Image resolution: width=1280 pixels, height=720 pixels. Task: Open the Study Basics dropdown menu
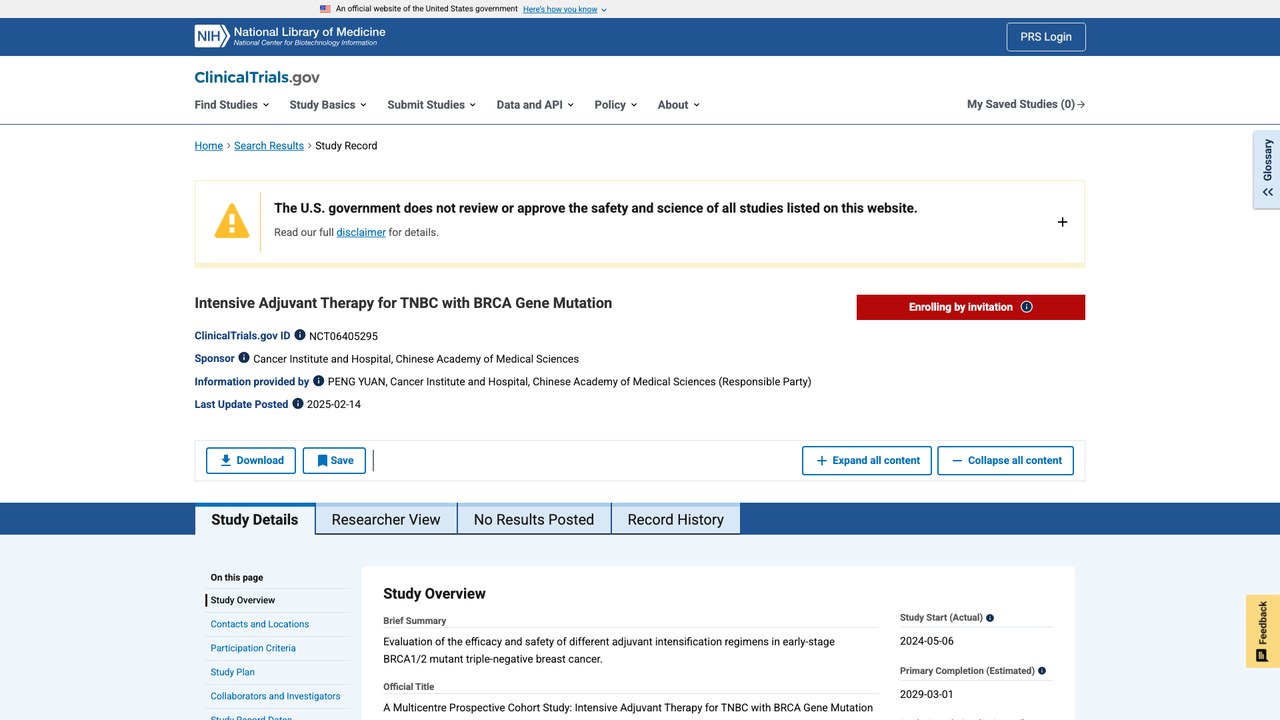coord(328,104)
